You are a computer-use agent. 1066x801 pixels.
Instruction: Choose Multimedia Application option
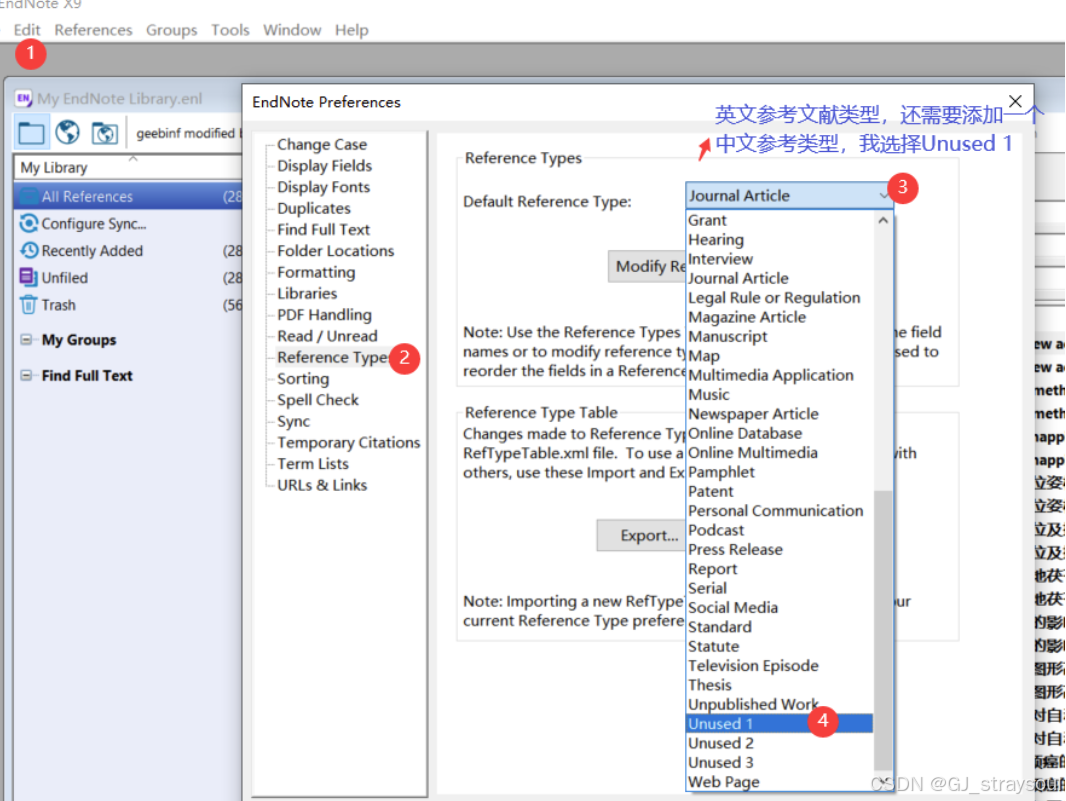click(780, 375)
